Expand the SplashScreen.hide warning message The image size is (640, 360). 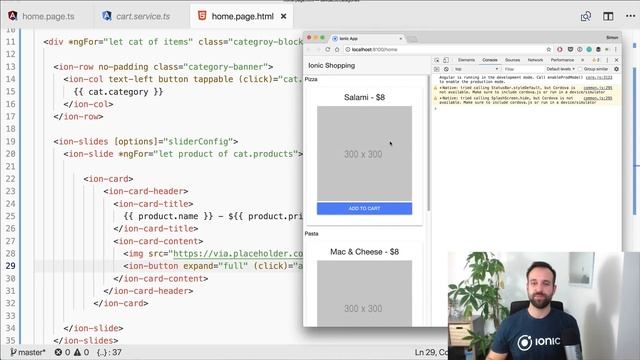pos(440,98)
